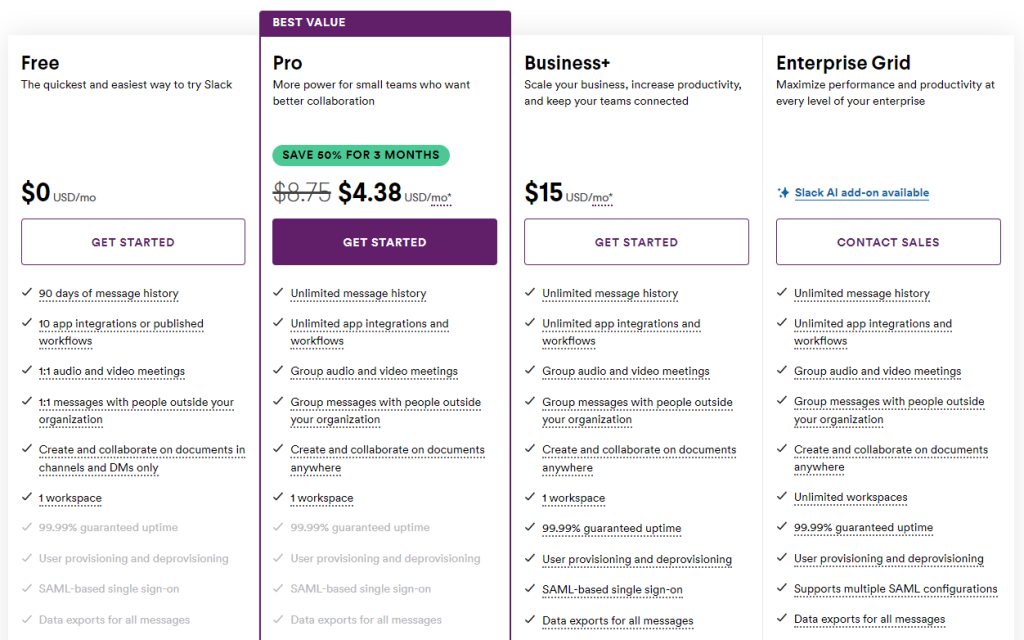
Task: Click the checkmark next to Unlimited workspaces
Action: 782,497
